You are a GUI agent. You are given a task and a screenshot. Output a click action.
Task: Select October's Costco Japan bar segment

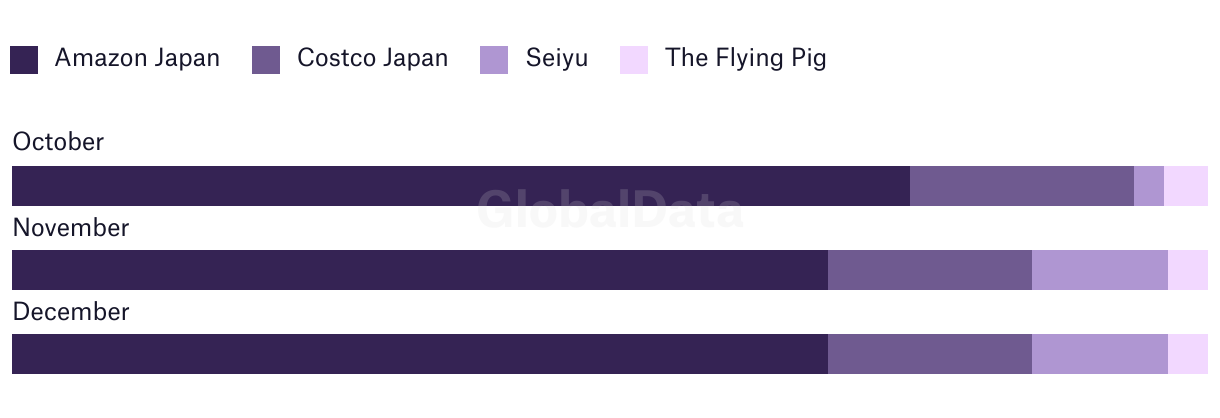tap(1022, 186)
